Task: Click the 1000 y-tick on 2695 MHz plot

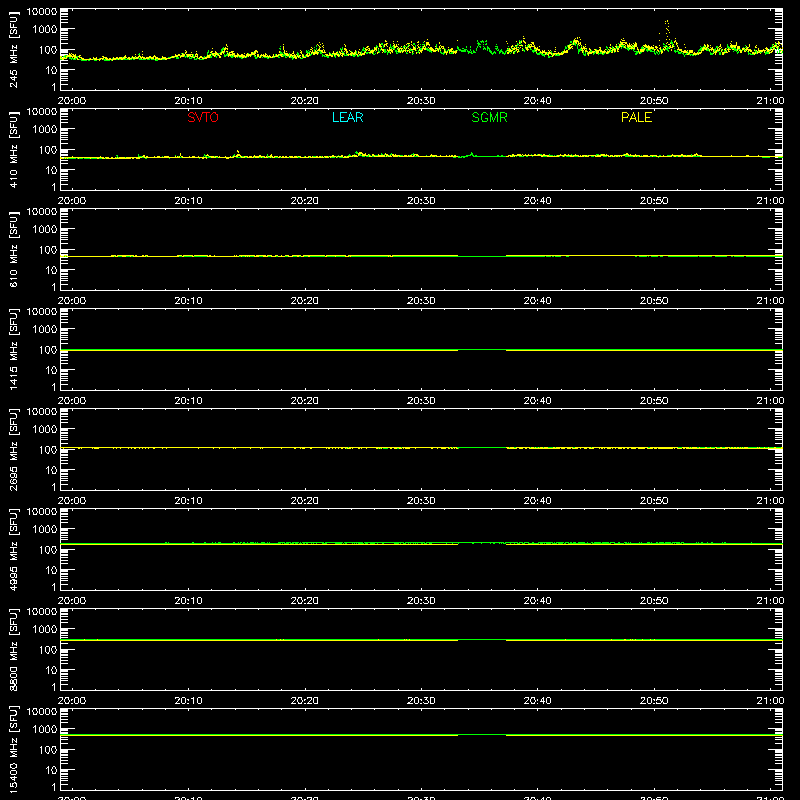Action: (x=45, y=430)
